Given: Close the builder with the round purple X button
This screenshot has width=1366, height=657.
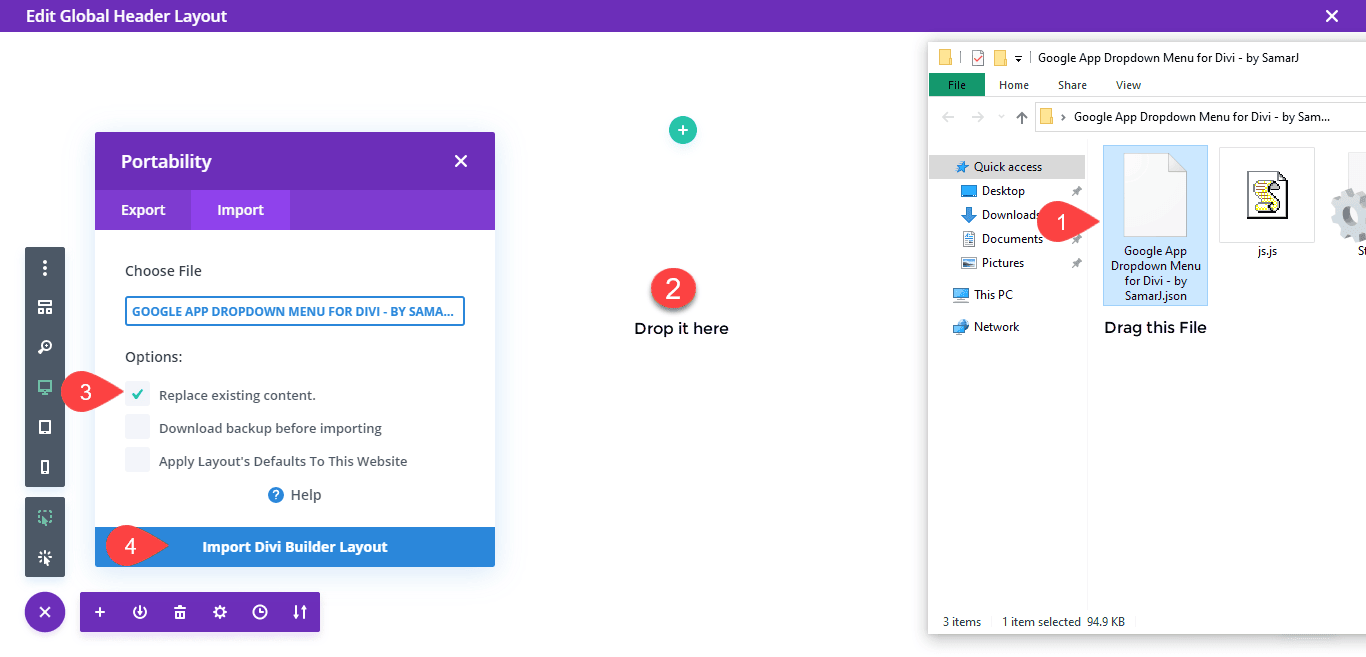Looking at the screenshot, I should pos(45,612).
